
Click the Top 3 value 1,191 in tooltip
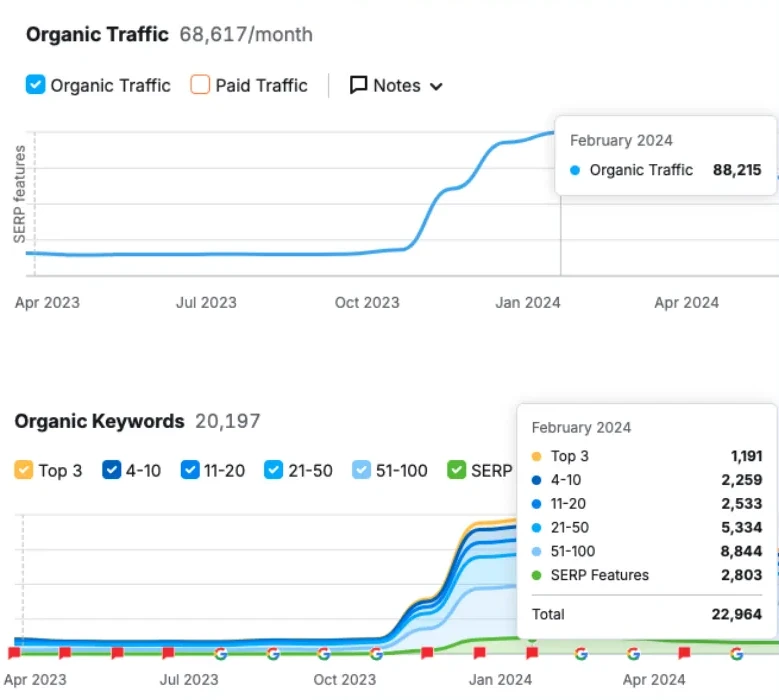(x=746, y=456)
